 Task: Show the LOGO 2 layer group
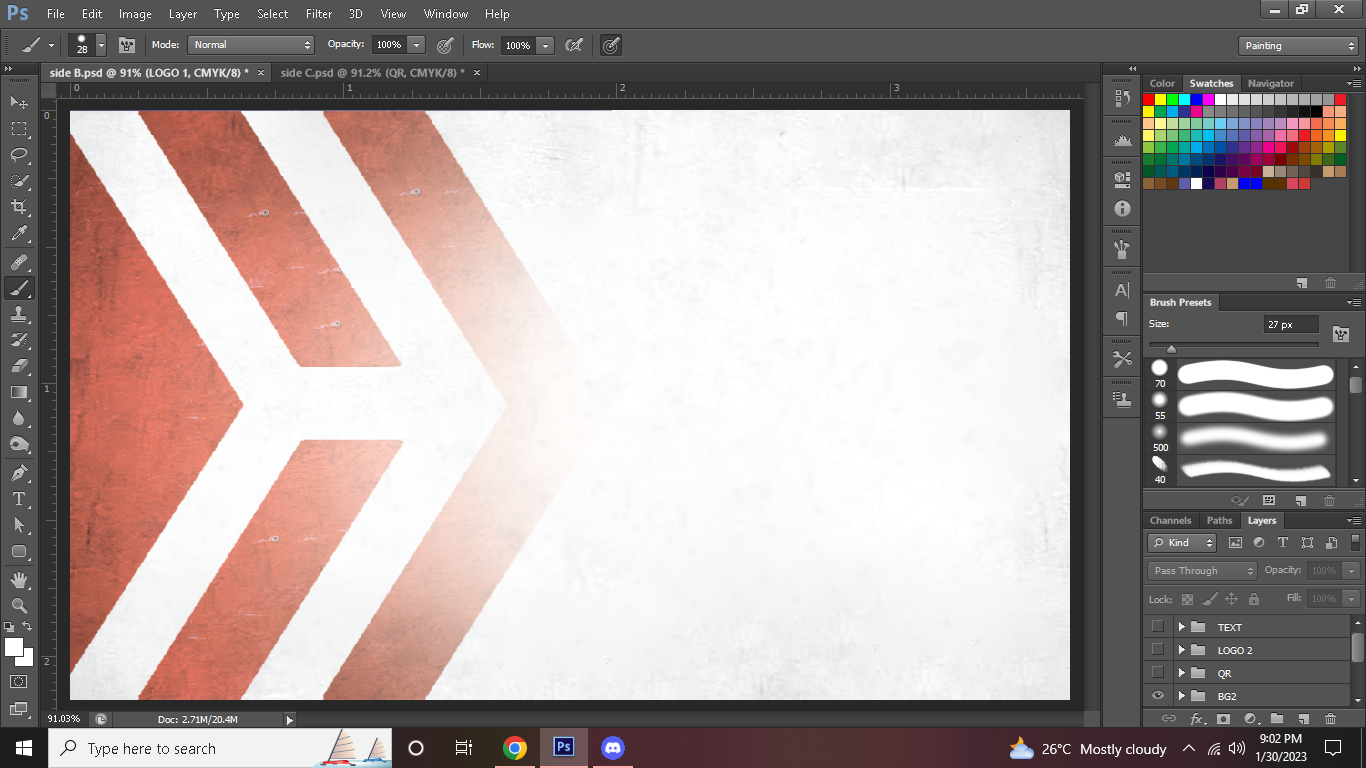pyautogui.click(x=1158, y=650)
